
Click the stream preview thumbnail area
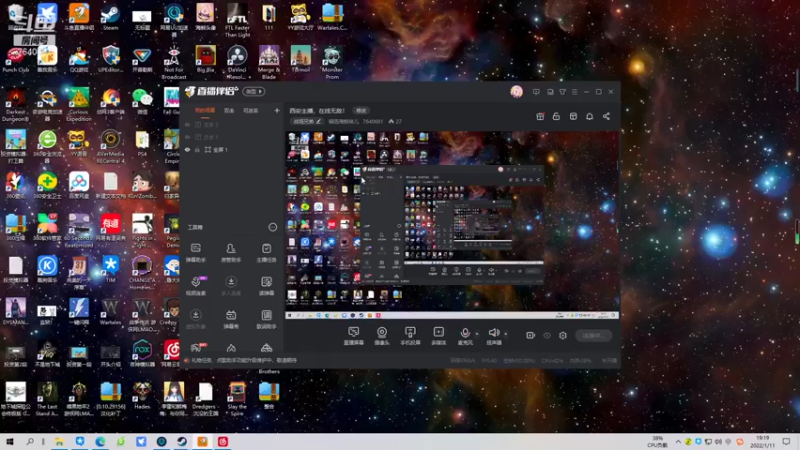(452, 225)
